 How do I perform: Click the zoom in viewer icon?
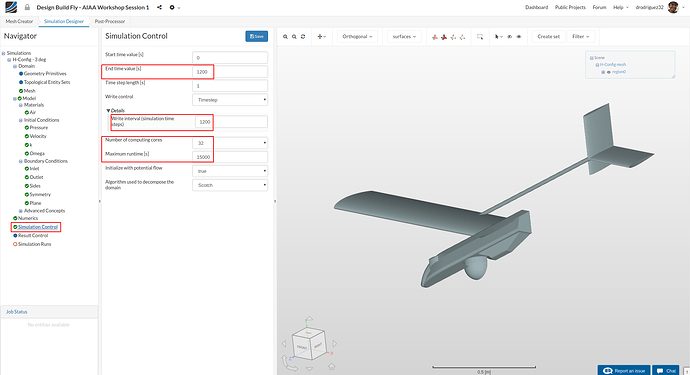point(285,37)
